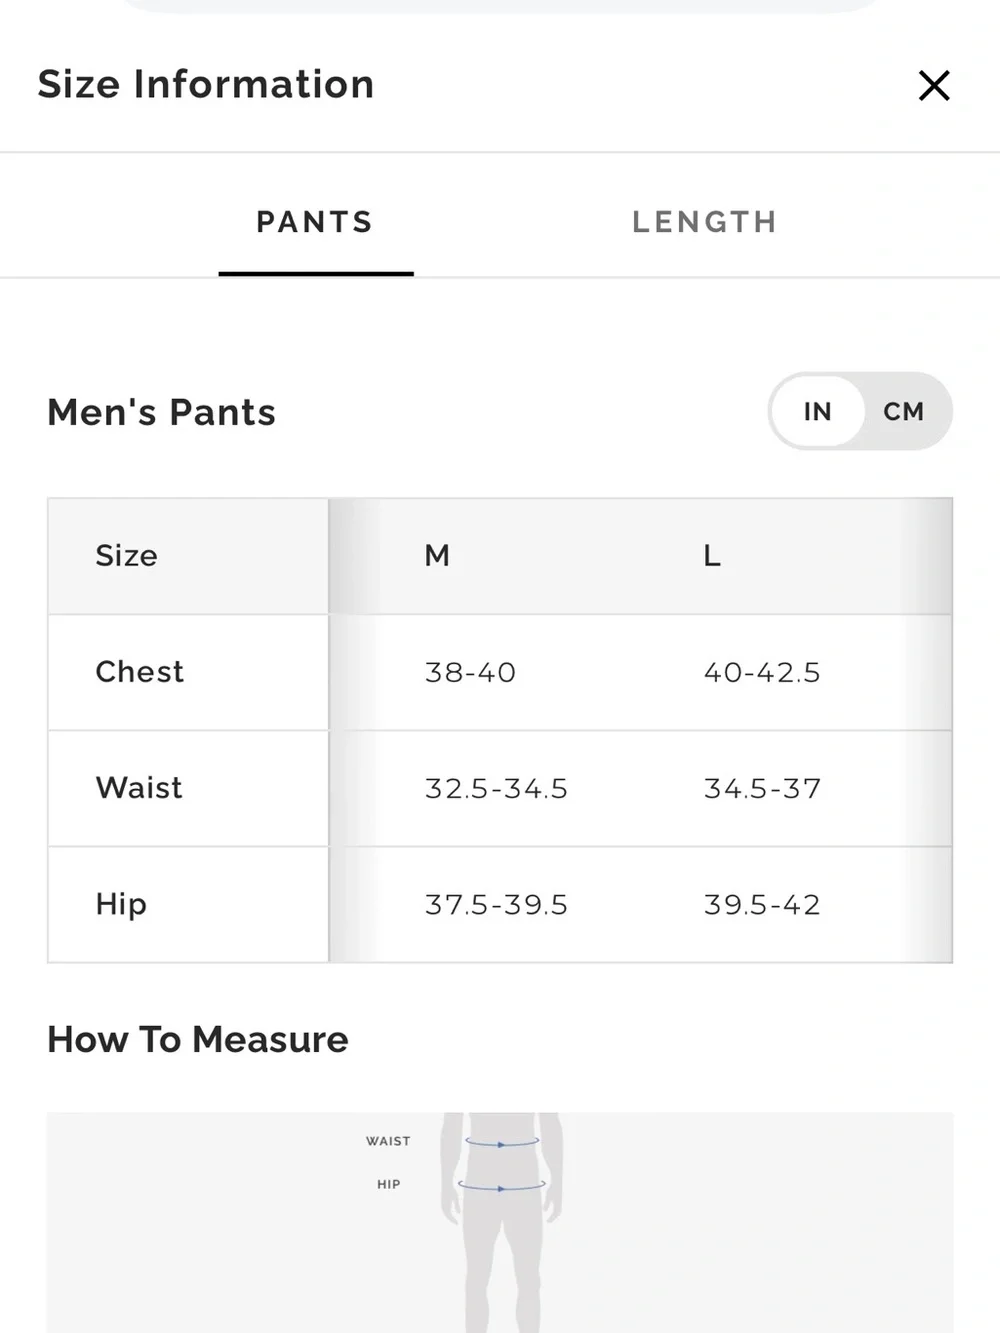Click the WAIST label on the diagram

click(x=388, y=1141)
